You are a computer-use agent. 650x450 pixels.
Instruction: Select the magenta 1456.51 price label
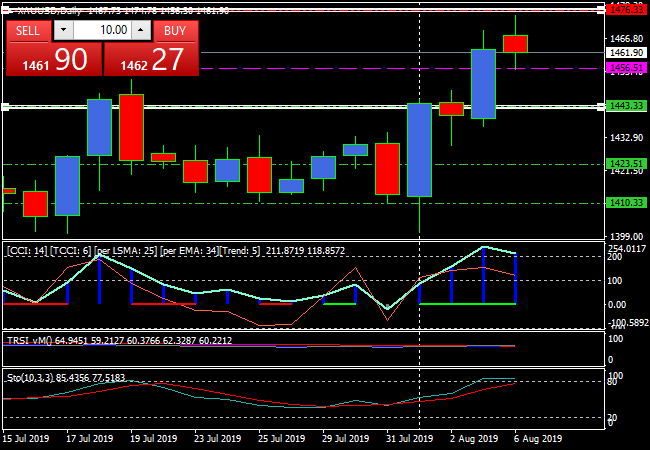point(626,69)
